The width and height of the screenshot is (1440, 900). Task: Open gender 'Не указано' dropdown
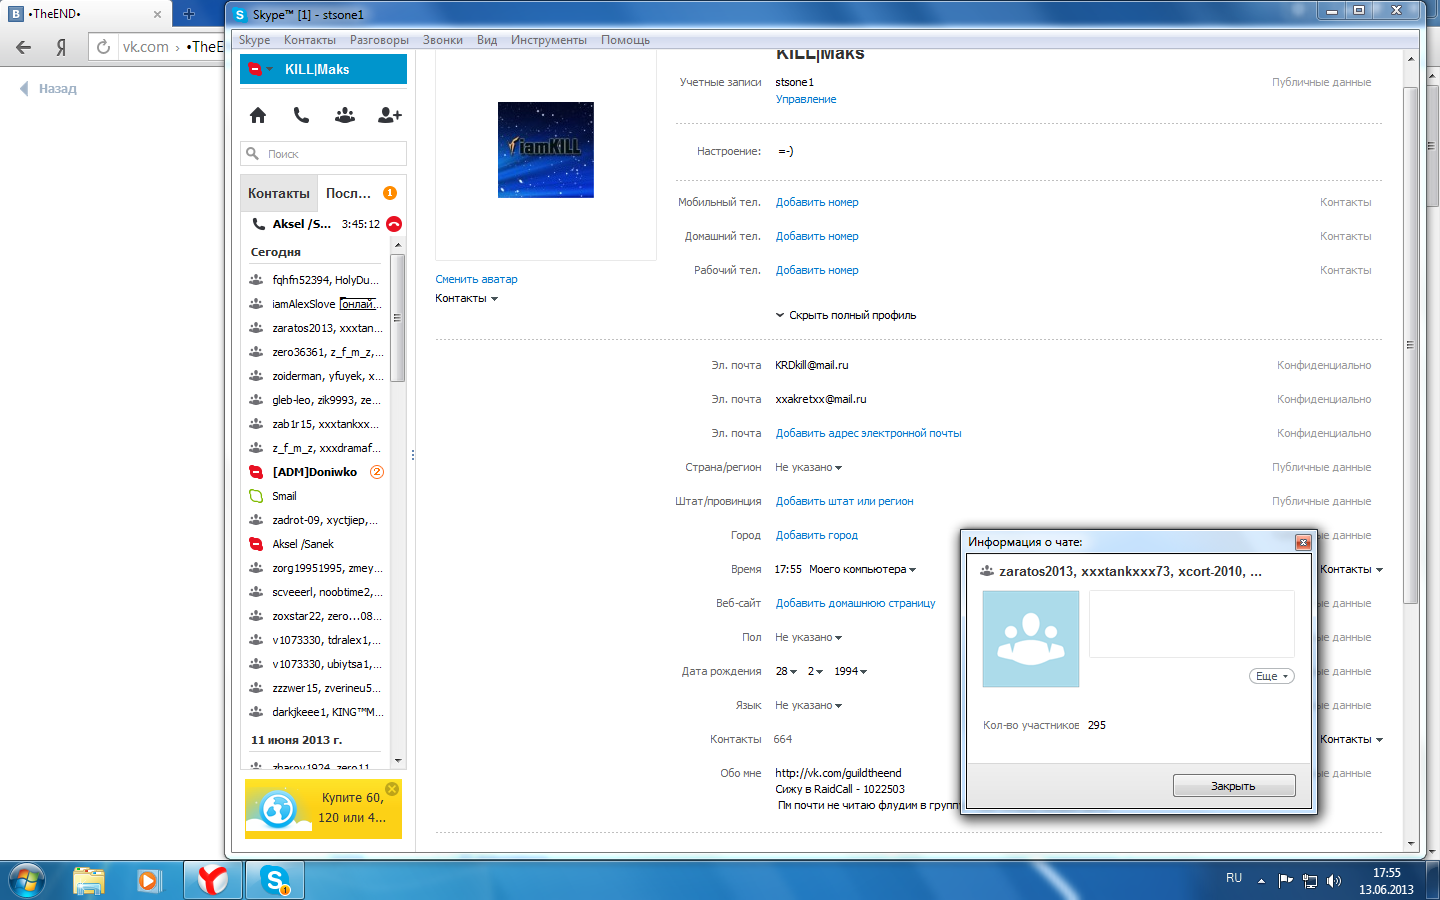809,637
